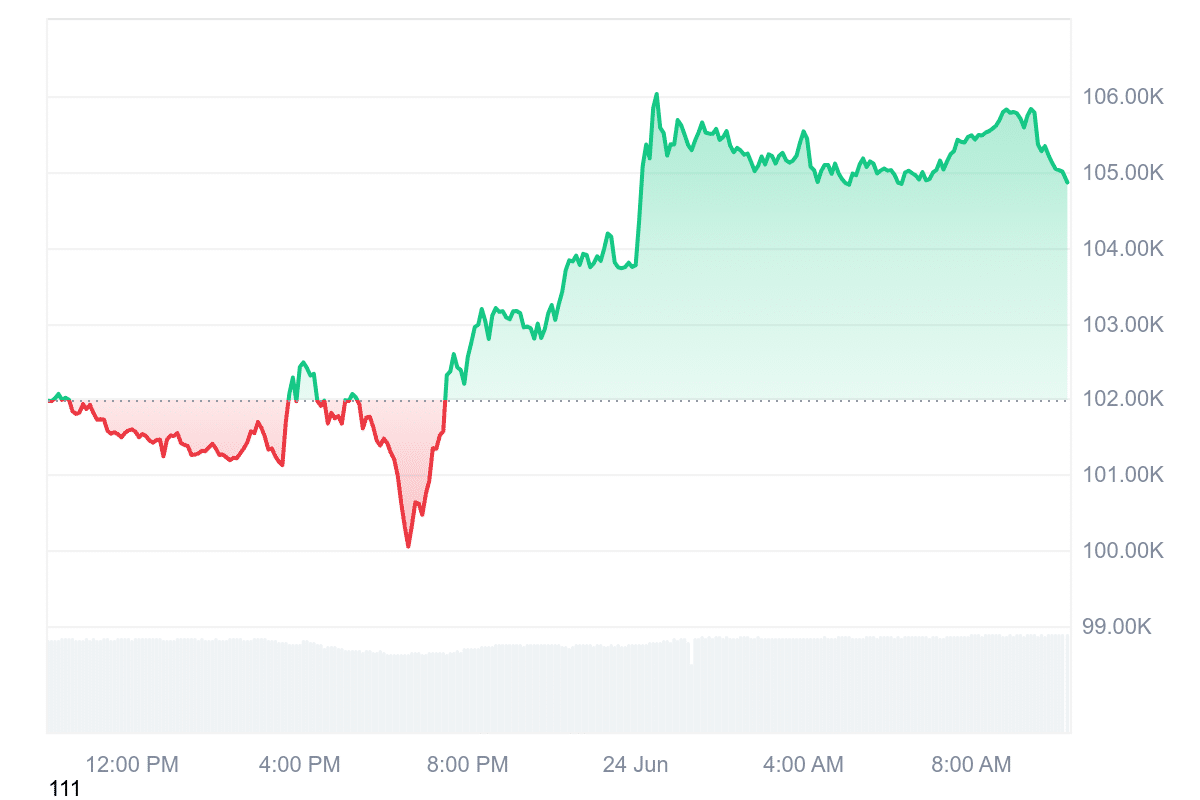Click the notch gap in the volume bars

pyautogui.click(x=691, y=653)
